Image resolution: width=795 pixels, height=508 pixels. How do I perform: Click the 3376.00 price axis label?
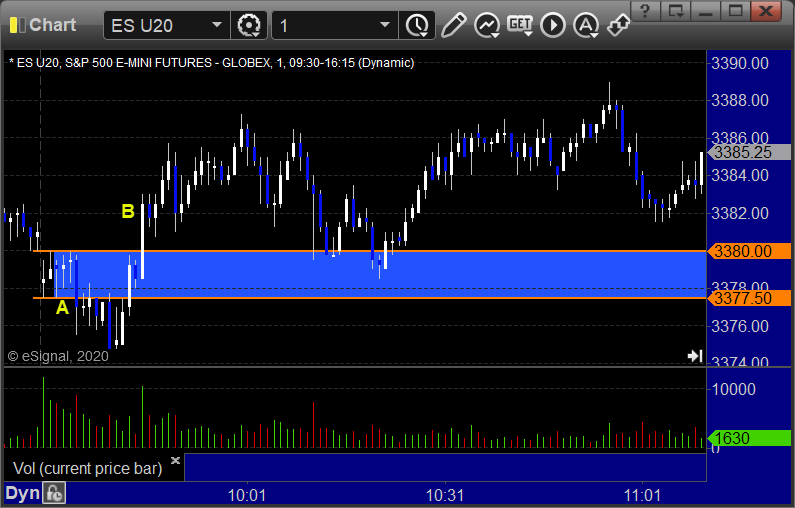tap(740, 325)
